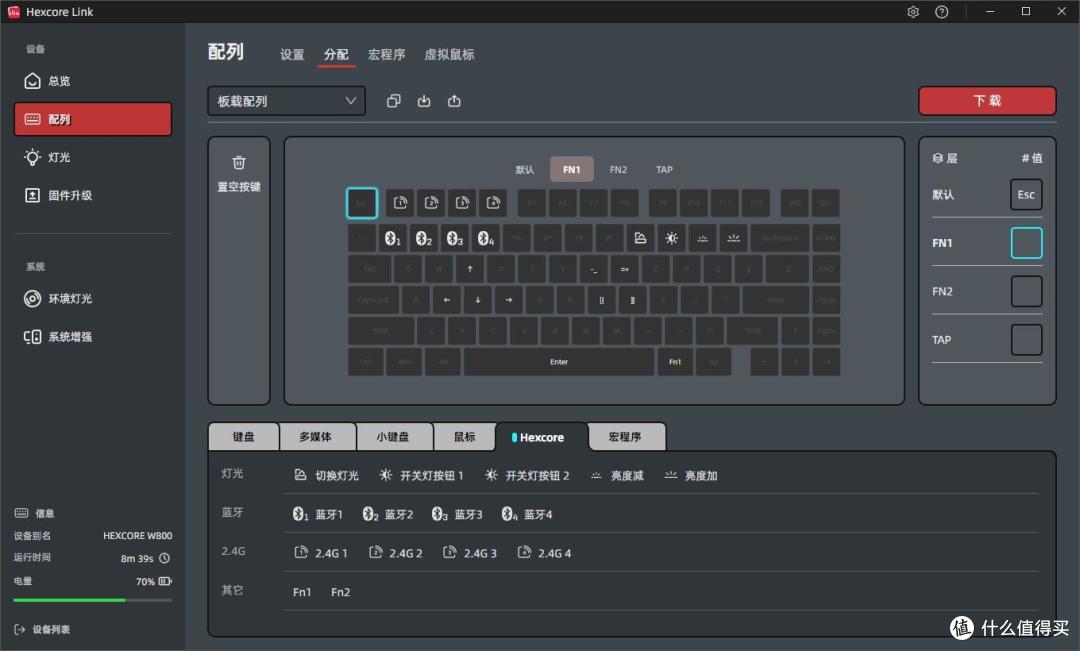Screen dimensions: 1080x651
Task: Switch to the 虚拟鼠标 tab
Action: click(449, 54)
